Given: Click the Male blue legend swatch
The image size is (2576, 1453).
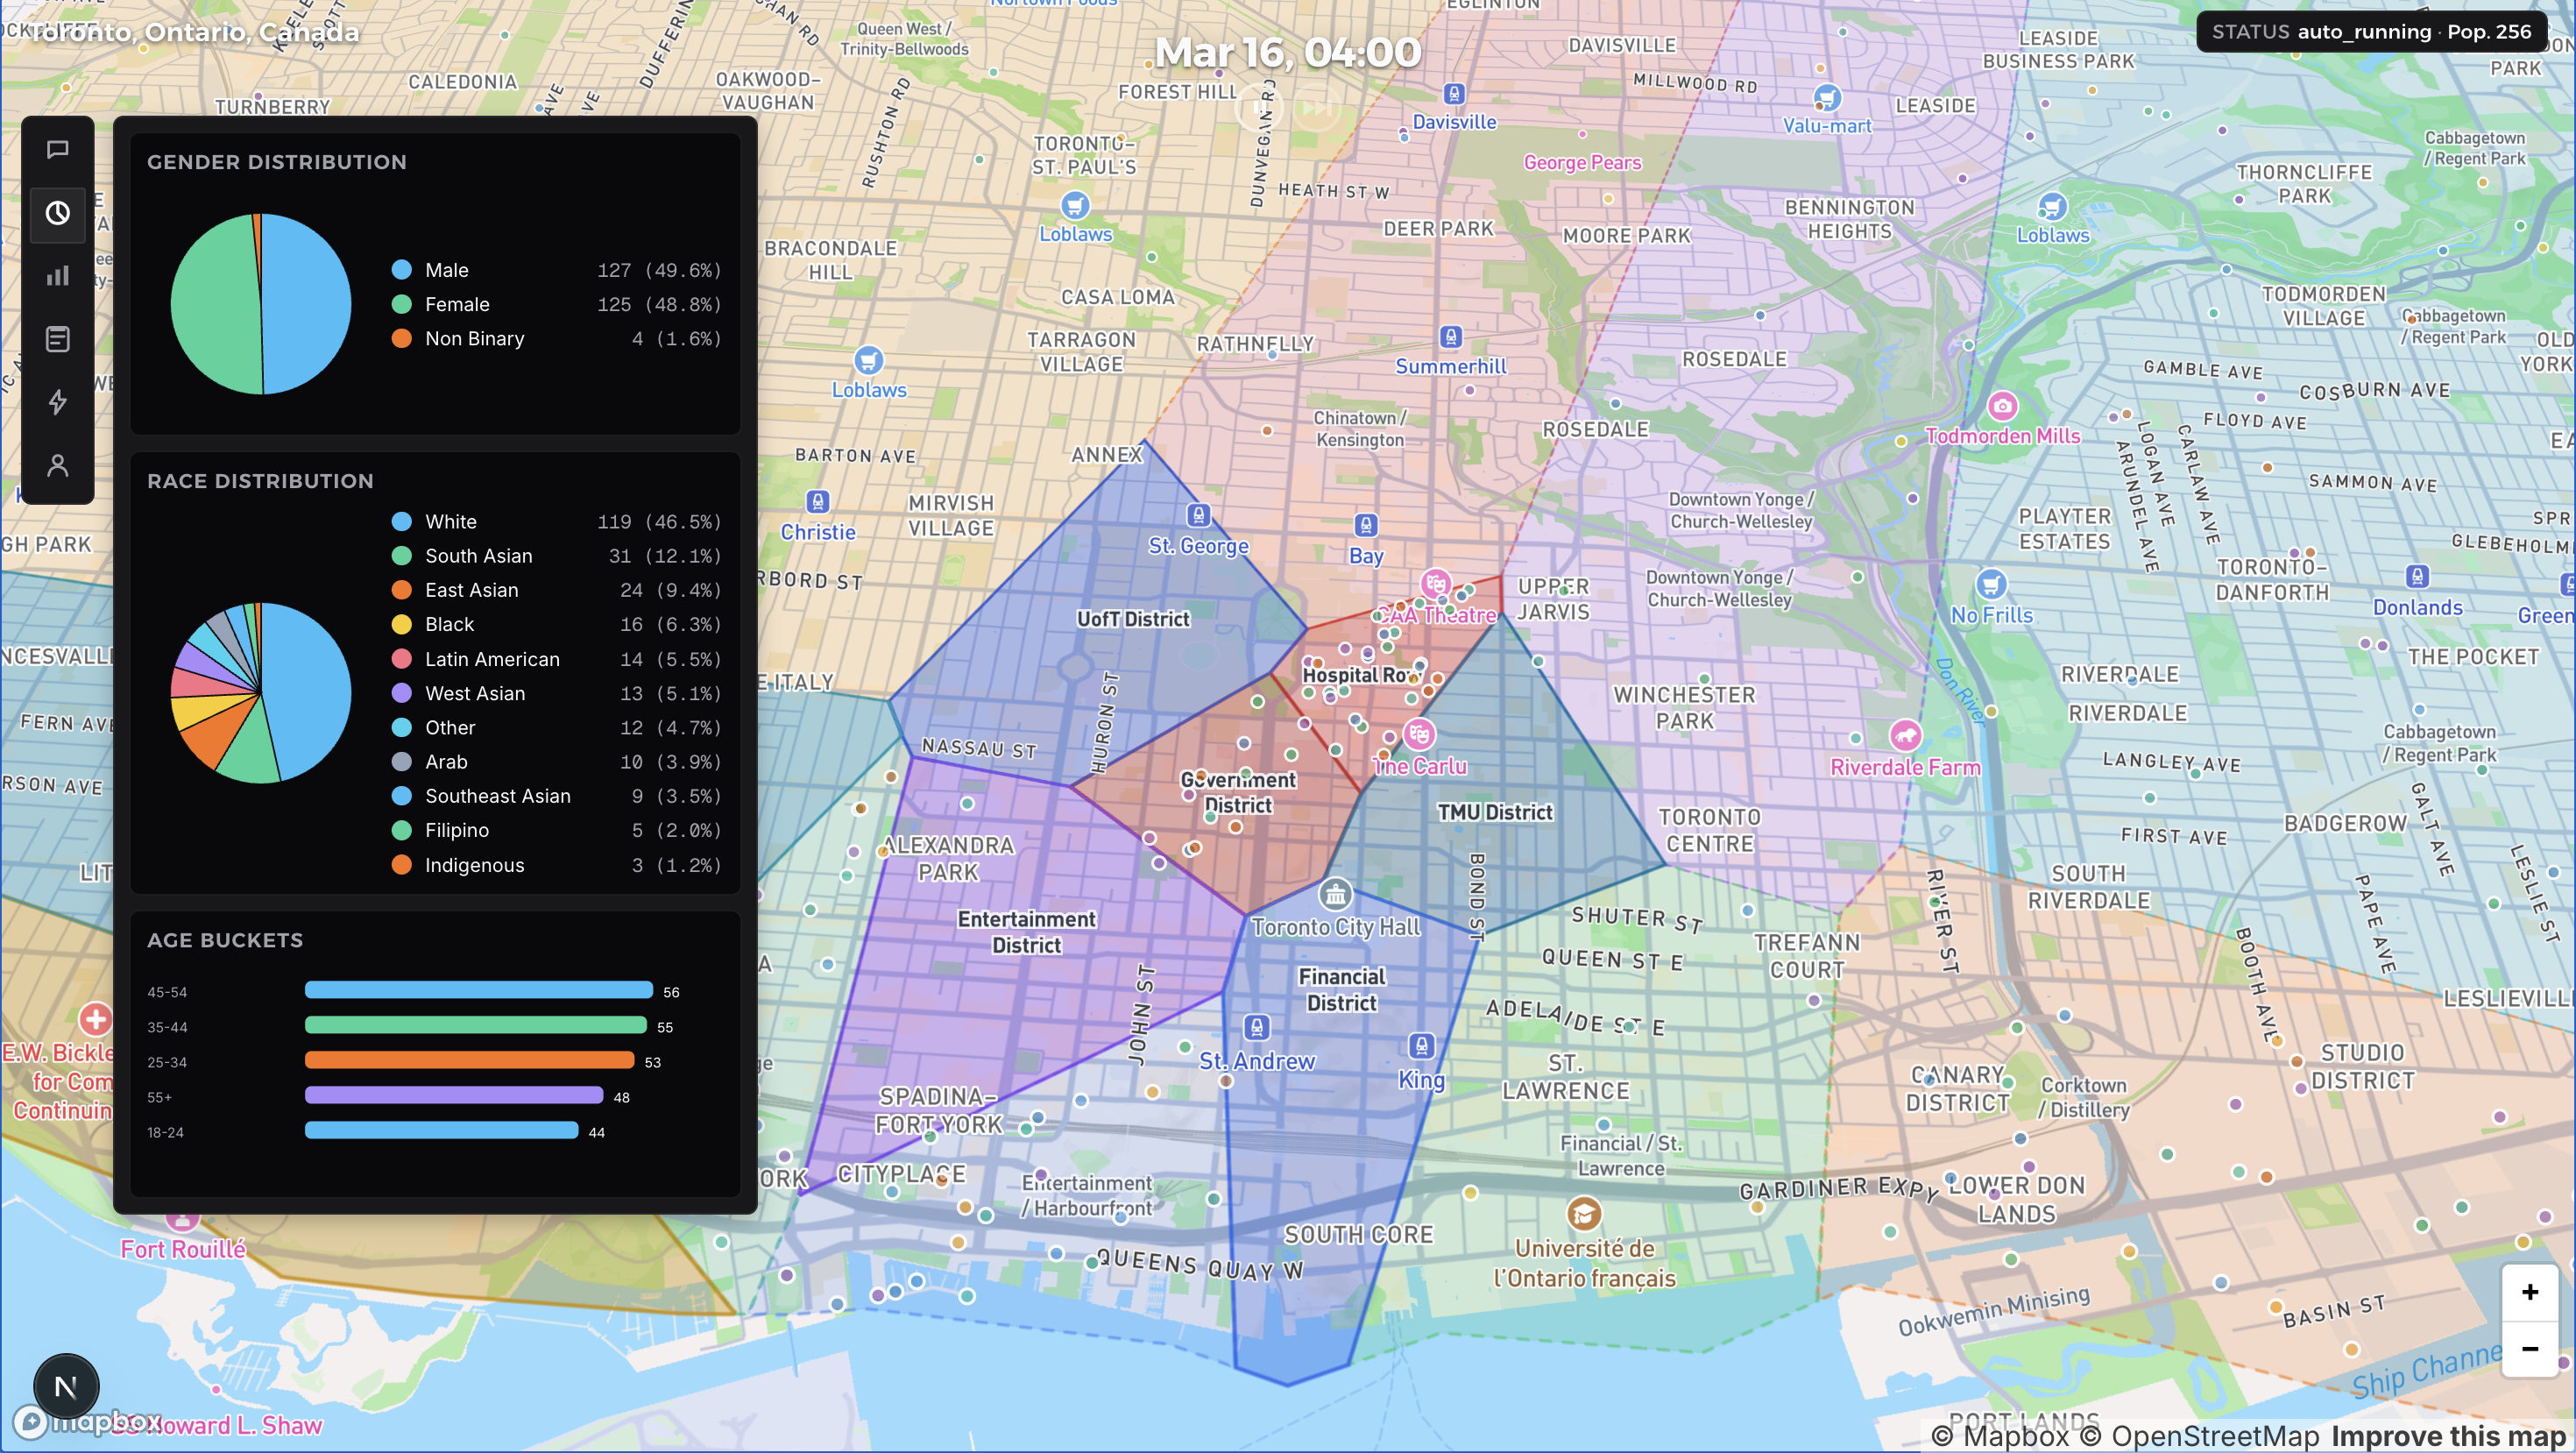Looking at the screenshot, I should coord(402,270).
